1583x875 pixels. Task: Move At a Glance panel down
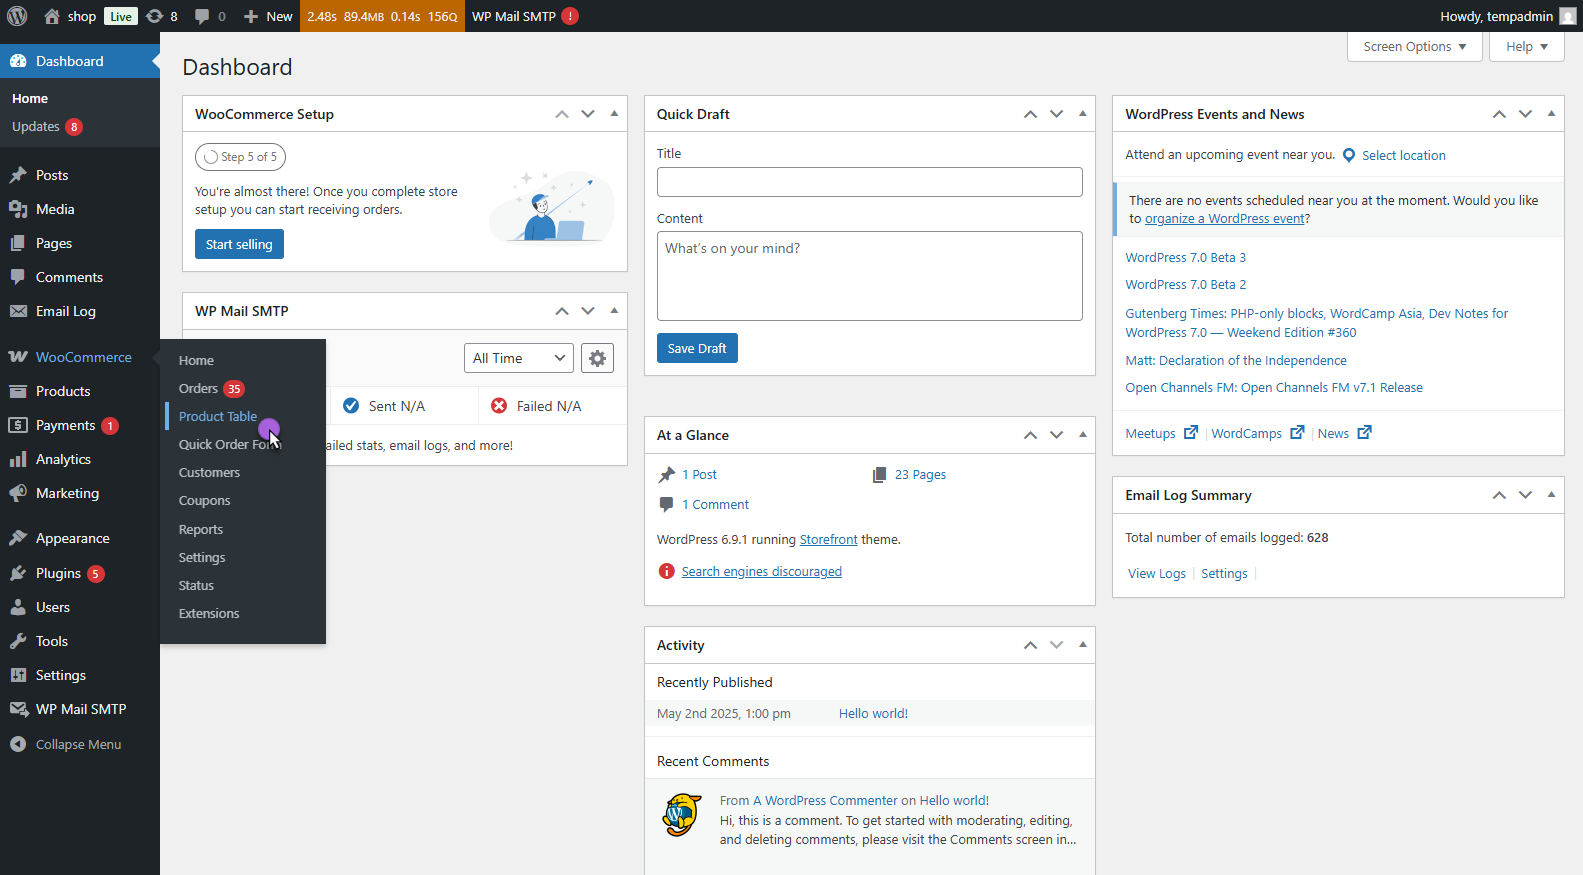coord(1056,435)
